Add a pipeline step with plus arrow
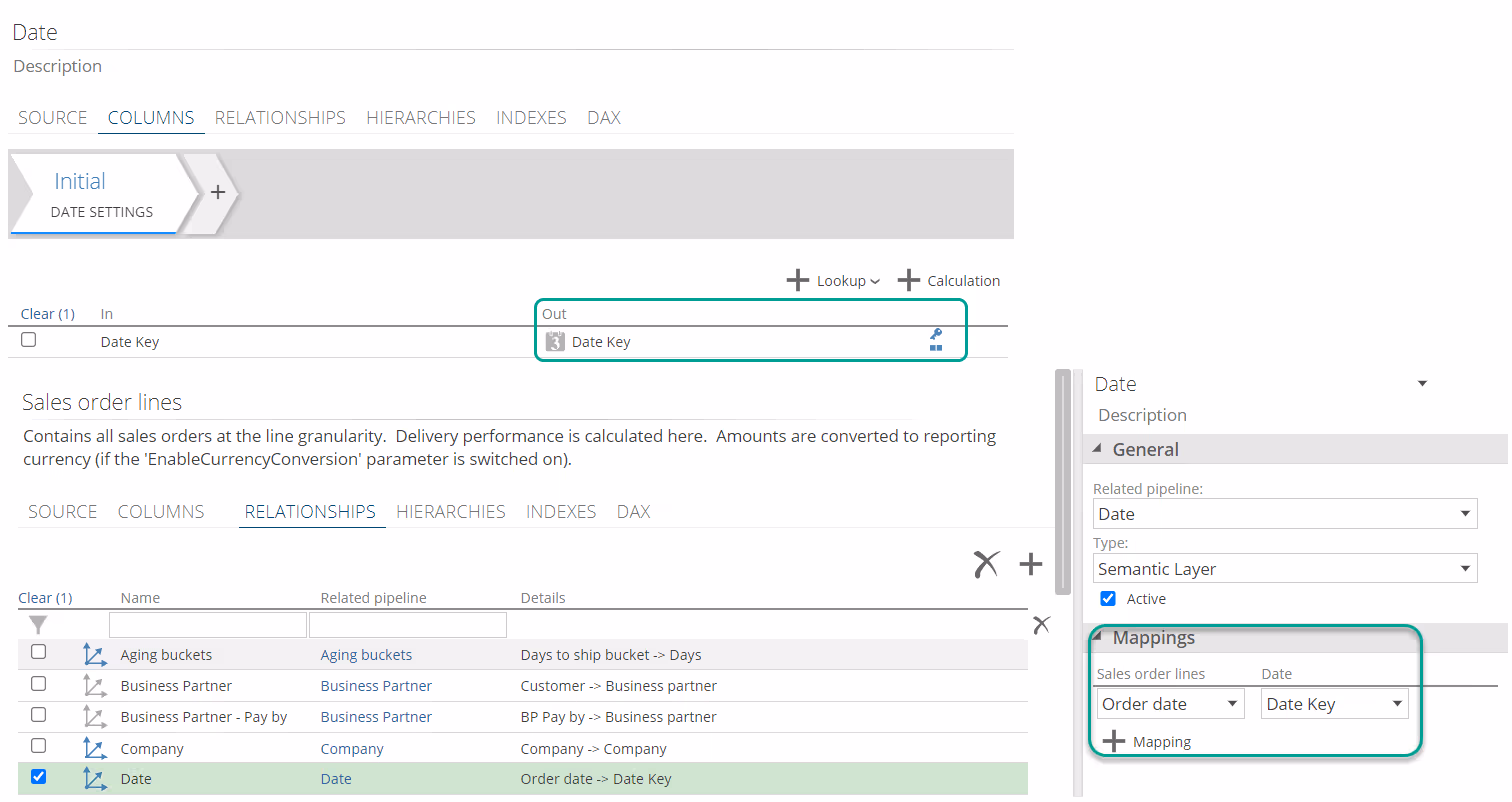The image size is (1512, 802). coord(217,193)
